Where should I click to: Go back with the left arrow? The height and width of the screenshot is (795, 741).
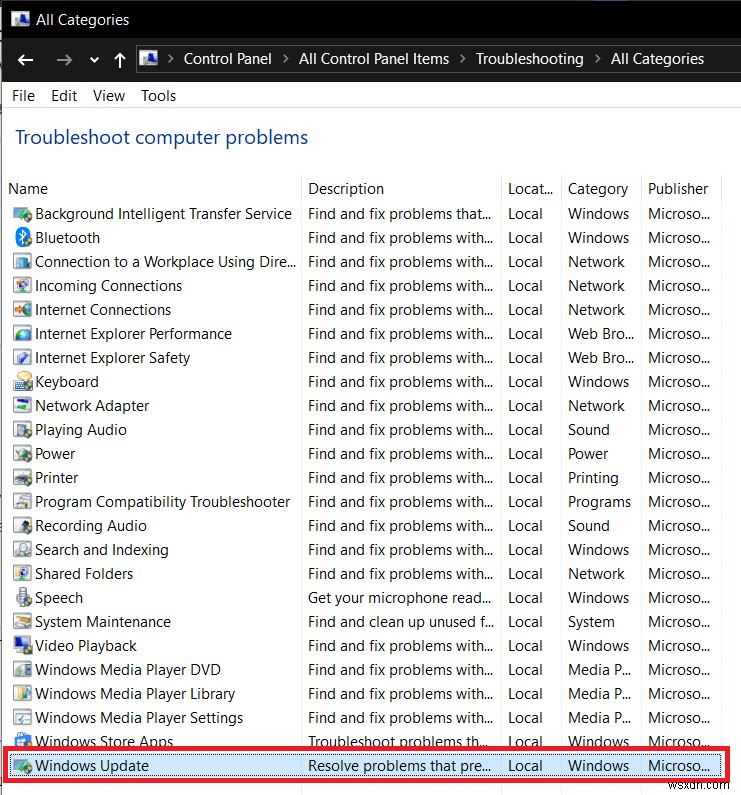pyautogui.click(x=25, y=60)
